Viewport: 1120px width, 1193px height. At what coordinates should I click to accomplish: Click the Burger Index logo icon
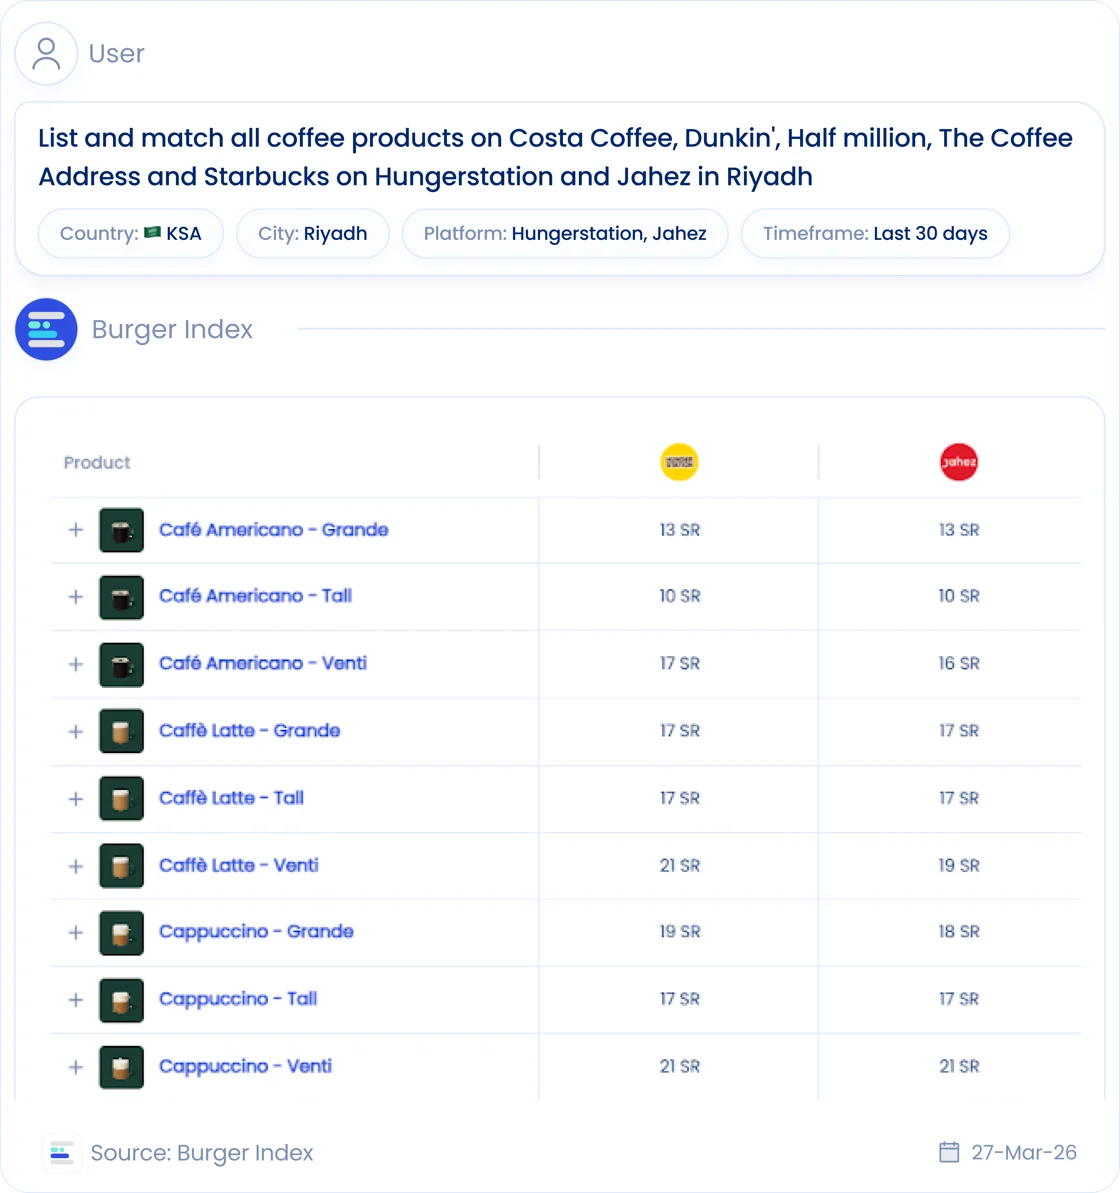point(46,329)
